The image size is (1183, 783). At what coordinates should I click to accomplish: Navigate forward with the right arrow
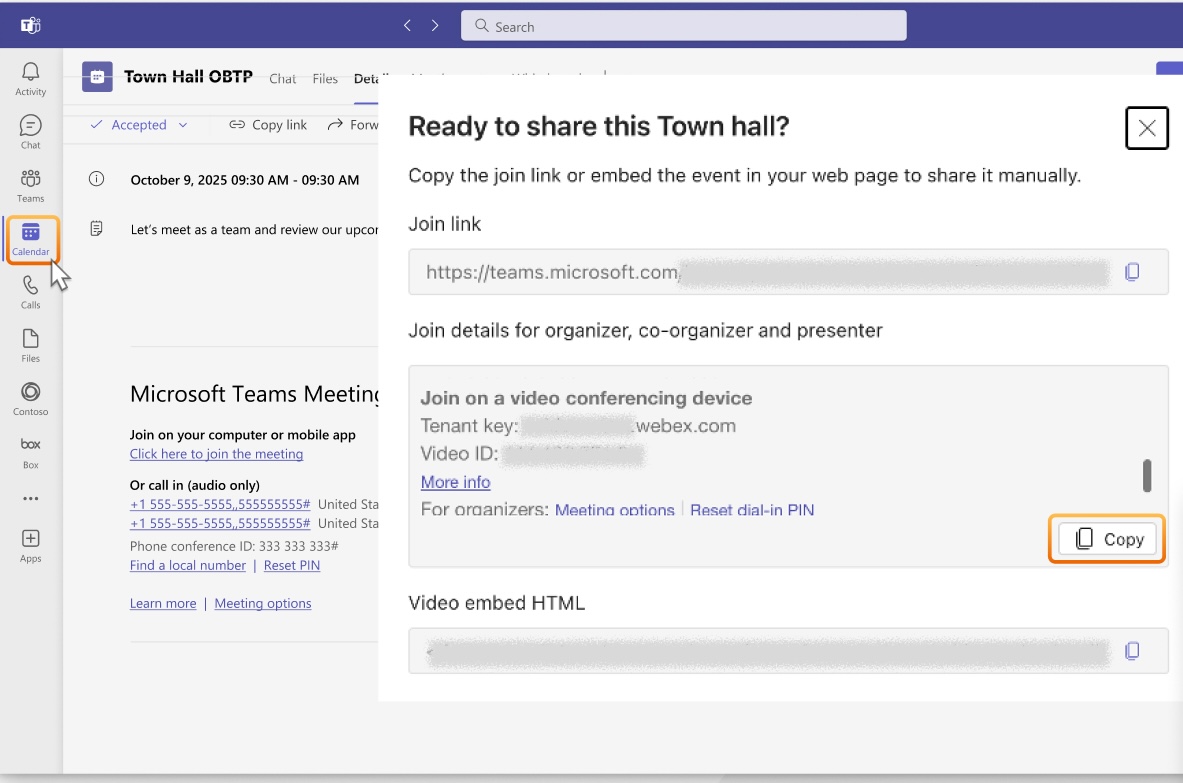435,26
